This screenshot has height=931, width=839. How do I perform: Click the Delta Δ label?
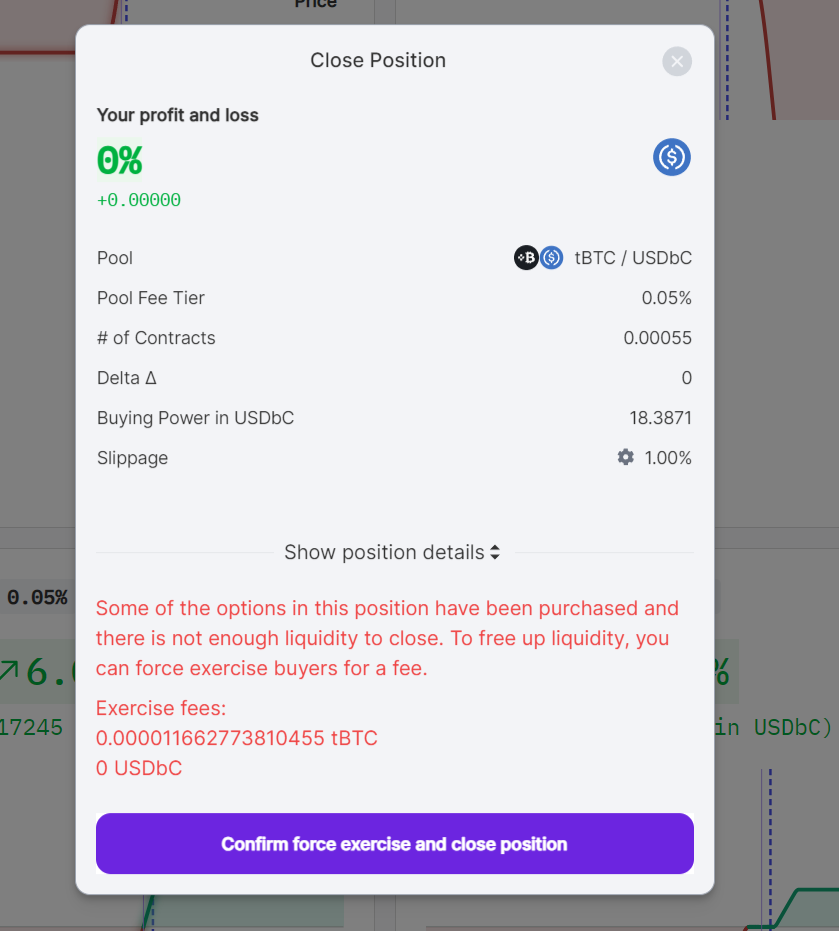[127, 378]
